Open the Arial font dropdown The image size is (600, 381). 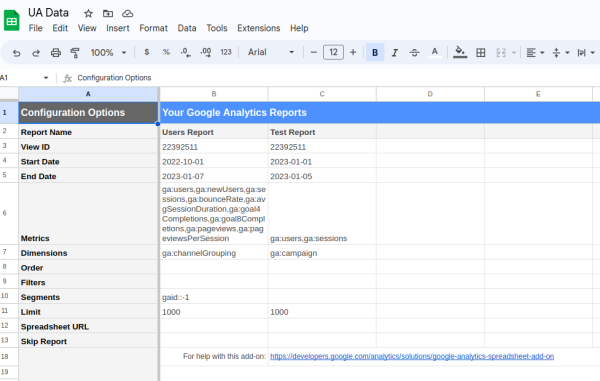(271, 52)
